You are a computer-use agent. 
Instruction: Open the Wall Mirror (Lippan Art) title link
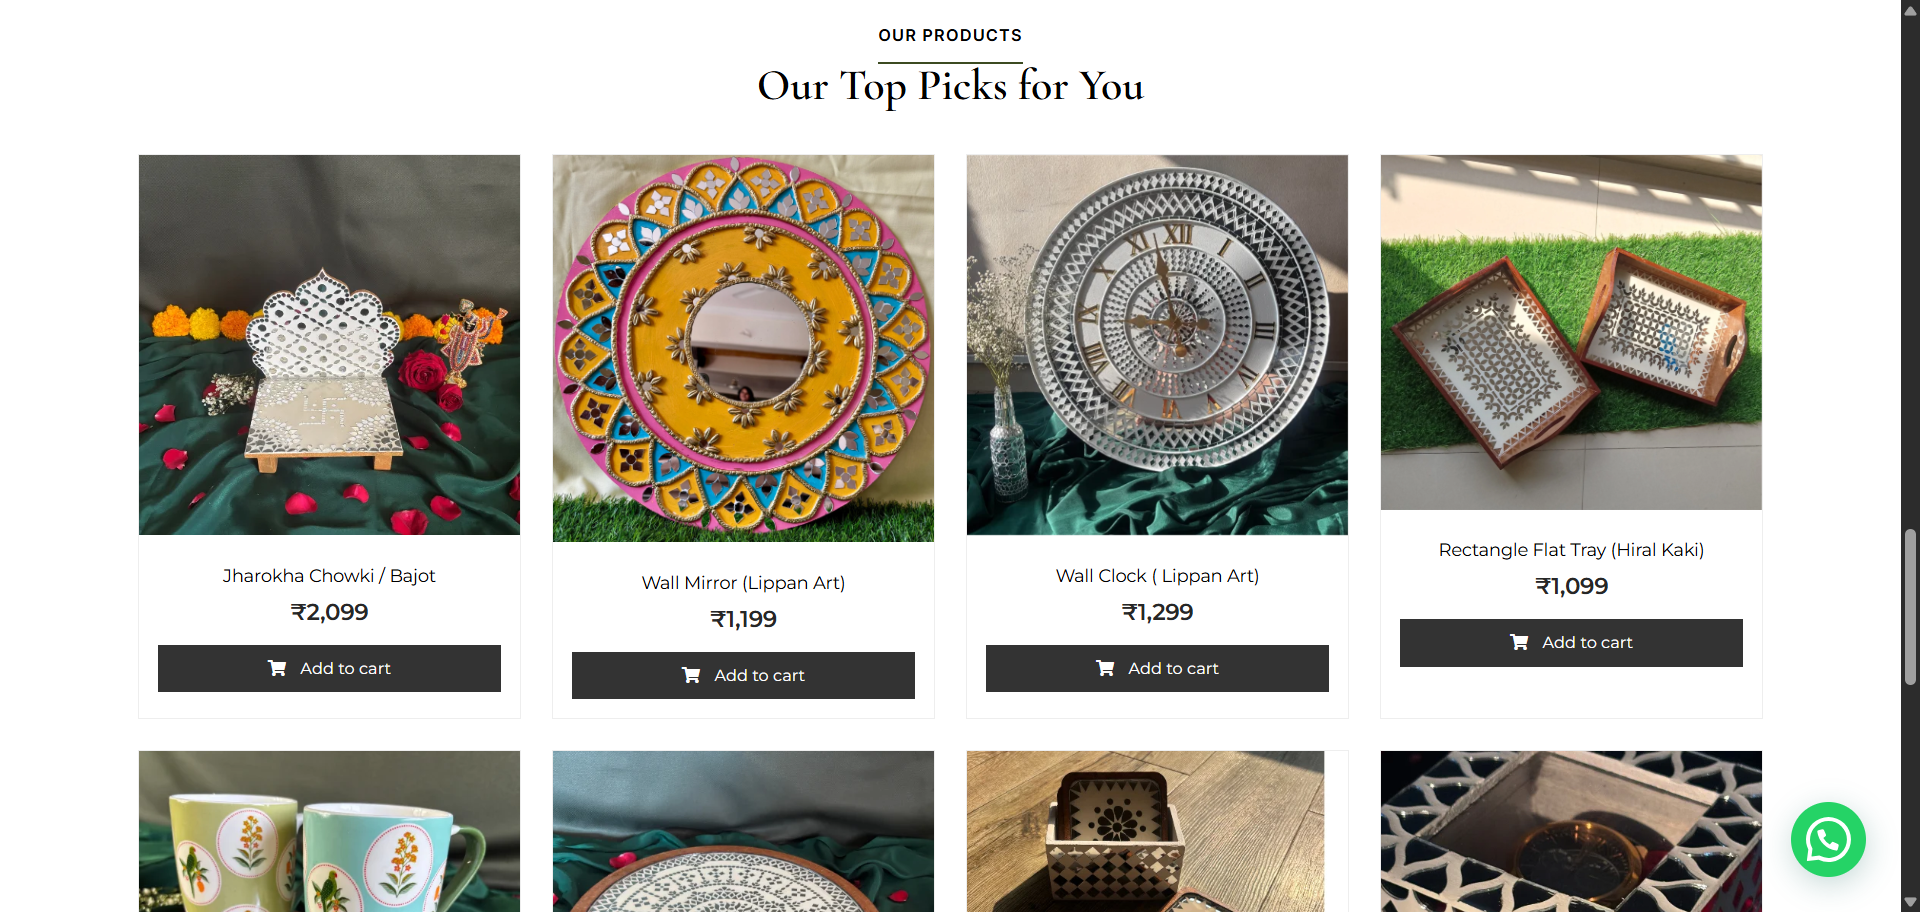pyautogui.click(x=743, y=583)
